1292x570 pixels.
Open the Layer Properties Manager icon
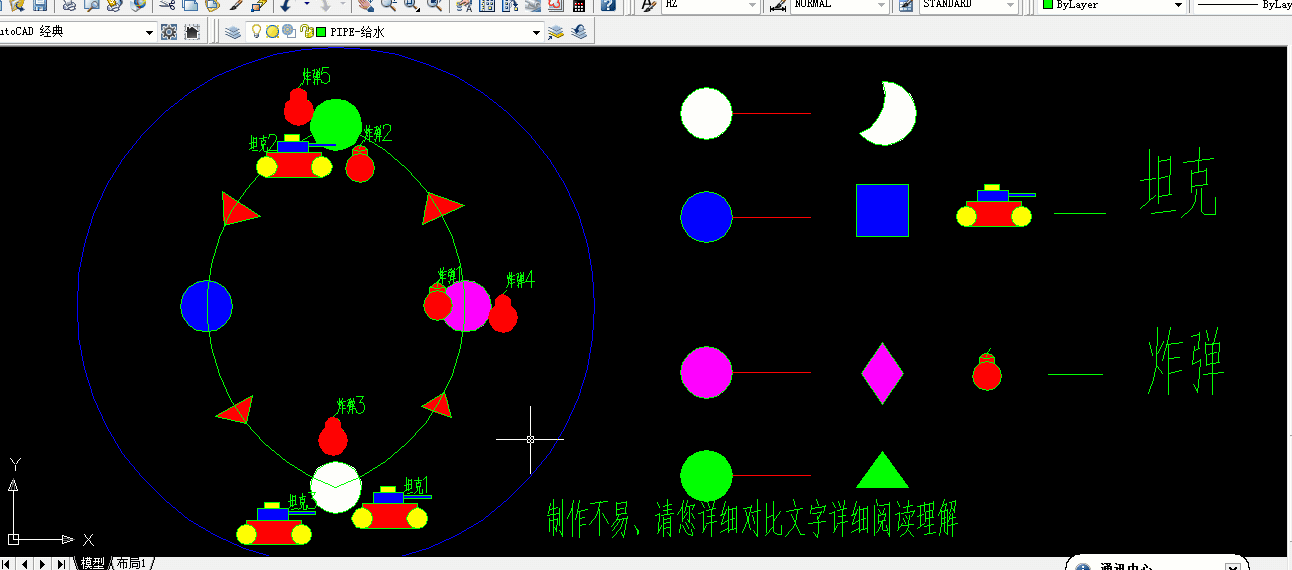(x=233, y=32)
